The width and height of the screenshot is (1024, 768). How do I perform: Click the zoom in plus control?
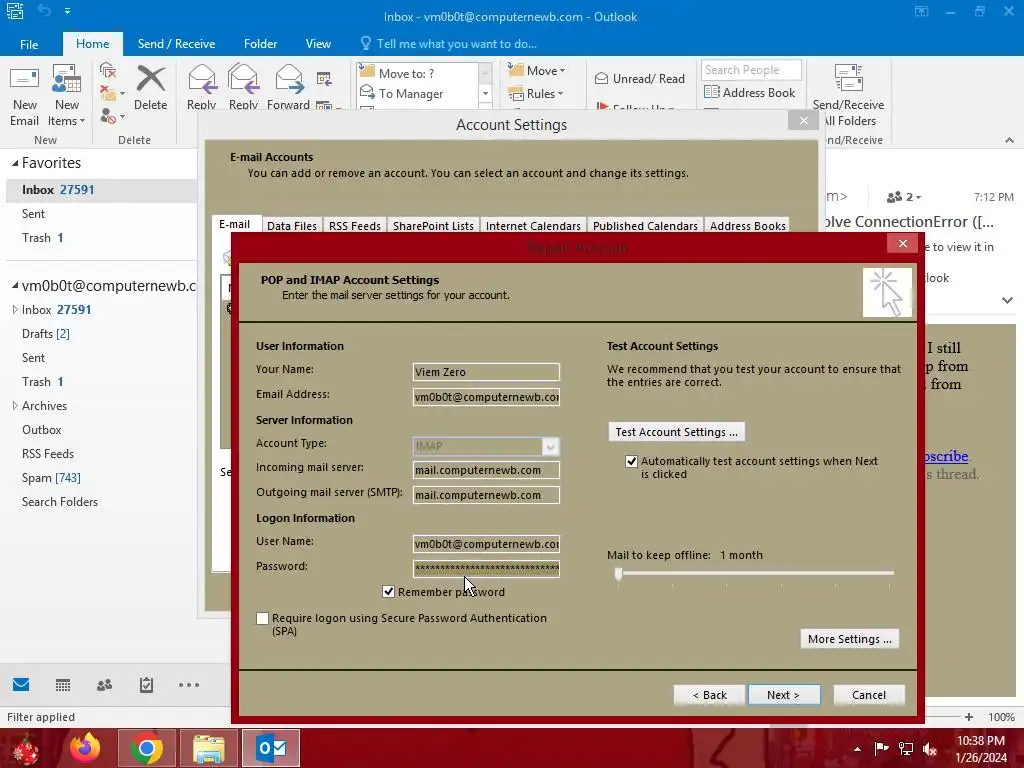pos(968,717)
